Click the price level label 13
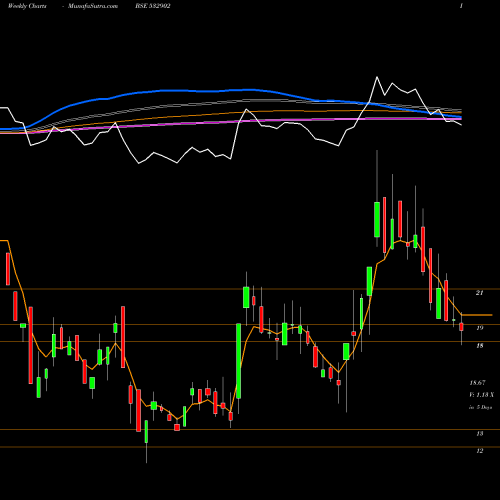This screenshot has width=500, height=500. [x=479, y=434]
